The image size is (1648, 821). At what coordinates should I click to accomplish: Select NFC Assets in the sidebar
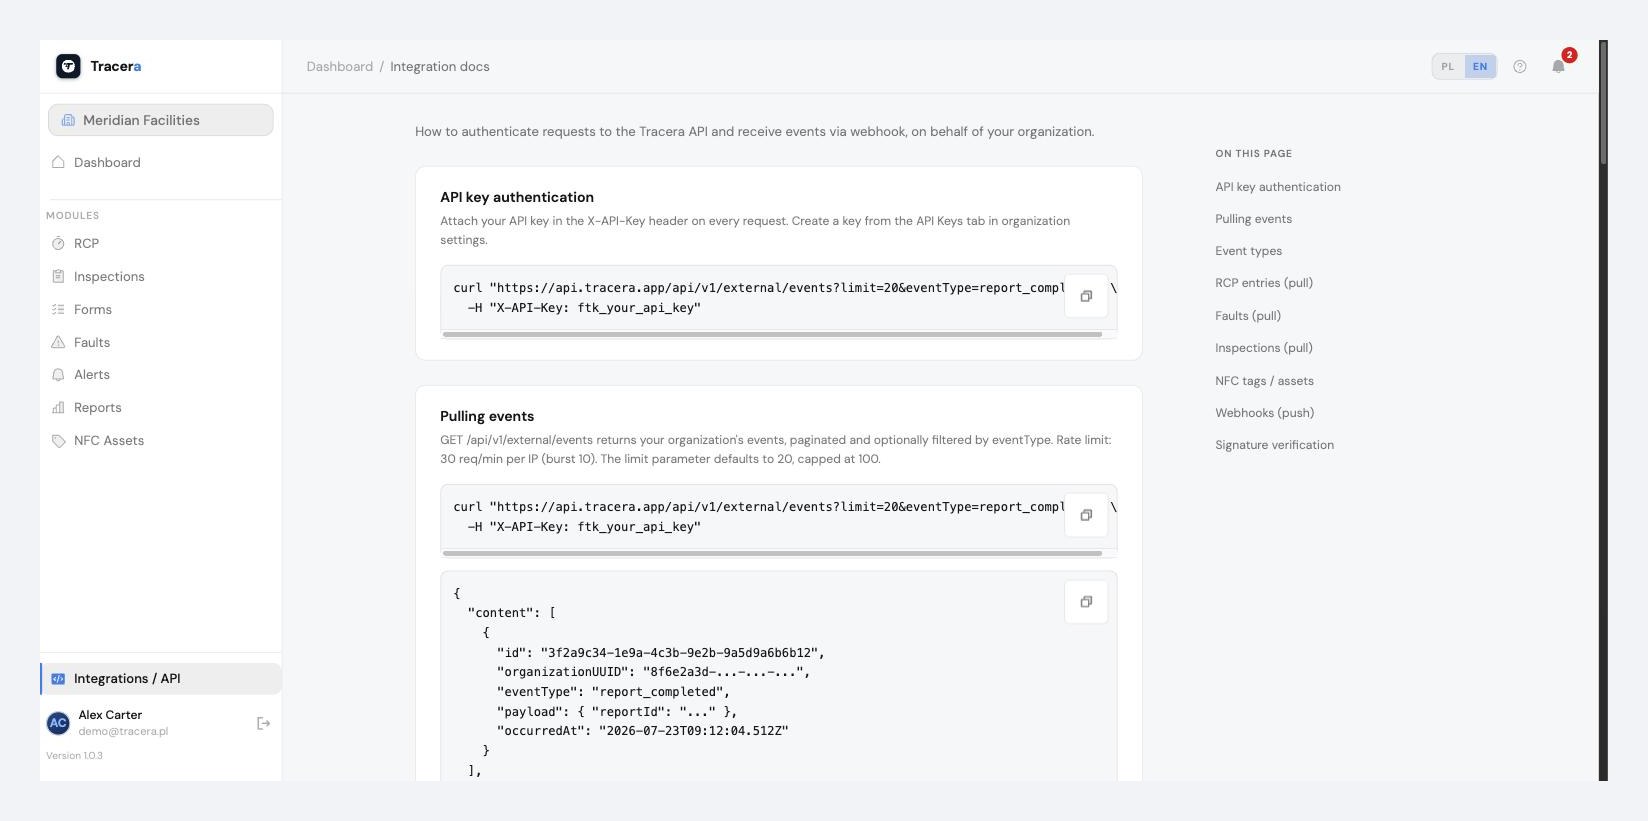[161, 441]
